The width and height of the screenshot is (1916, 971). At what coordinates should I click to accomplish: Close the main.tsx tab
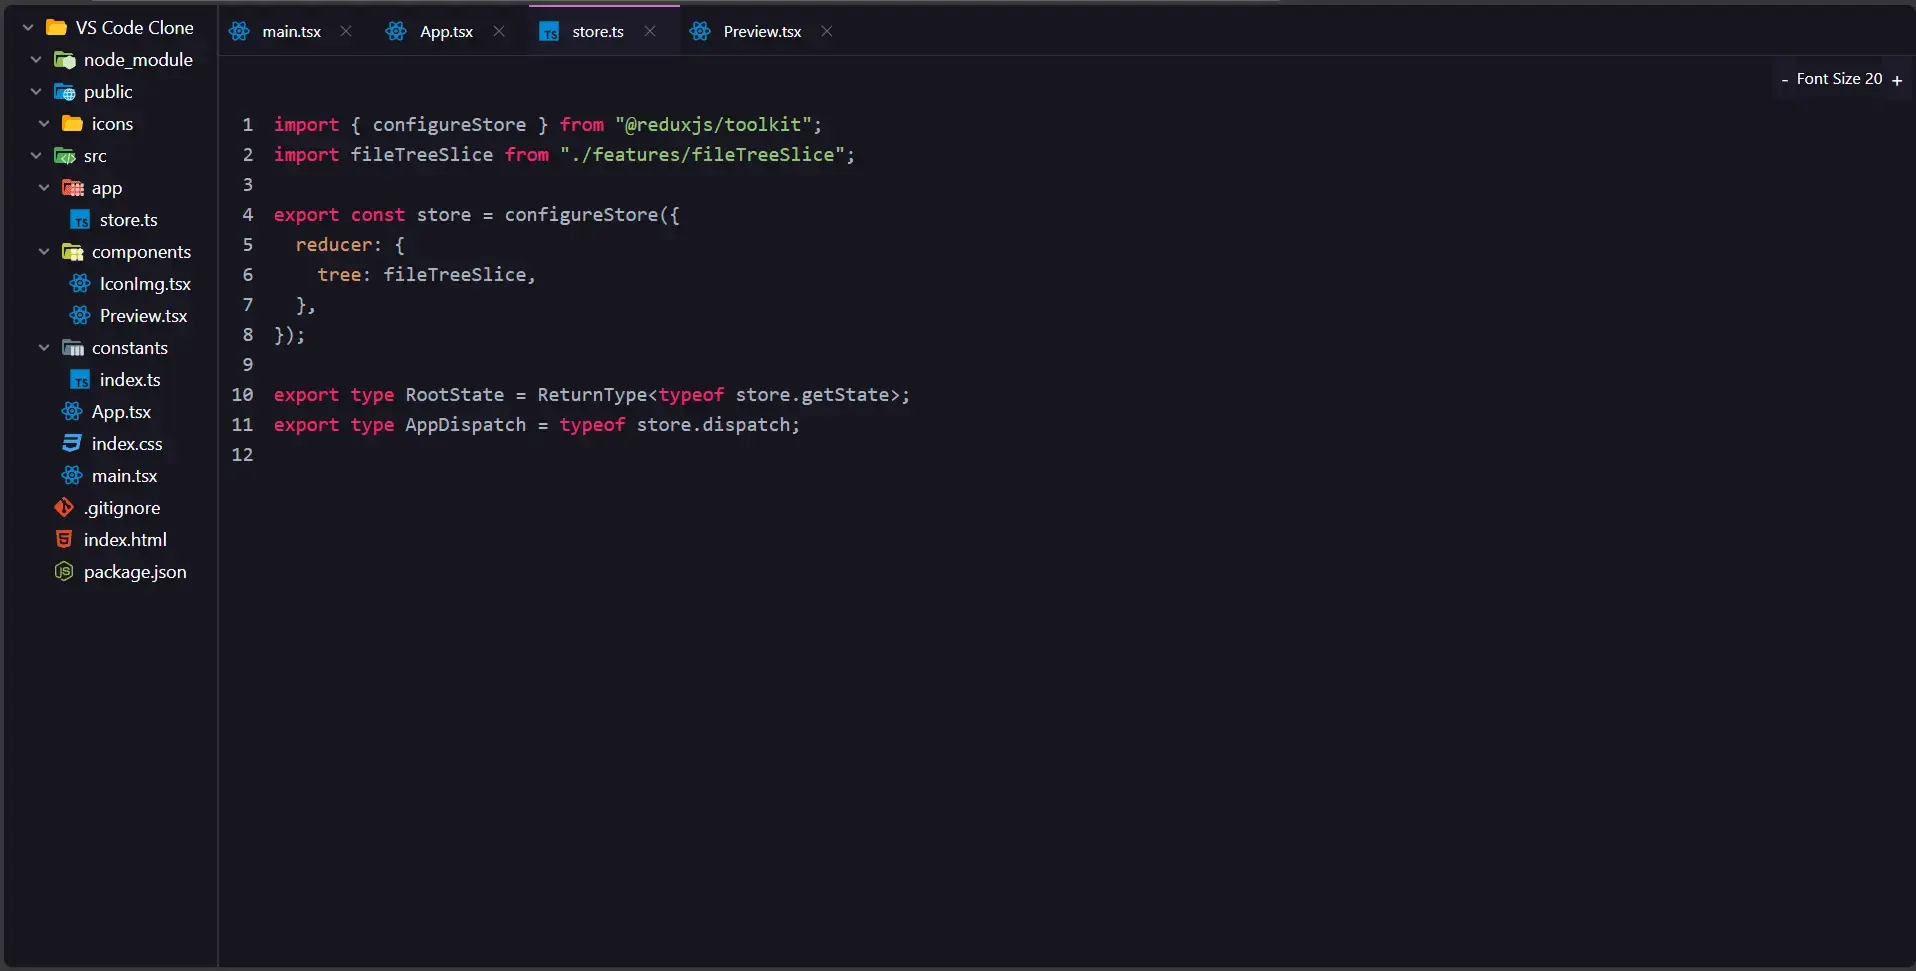click(346, 32)
